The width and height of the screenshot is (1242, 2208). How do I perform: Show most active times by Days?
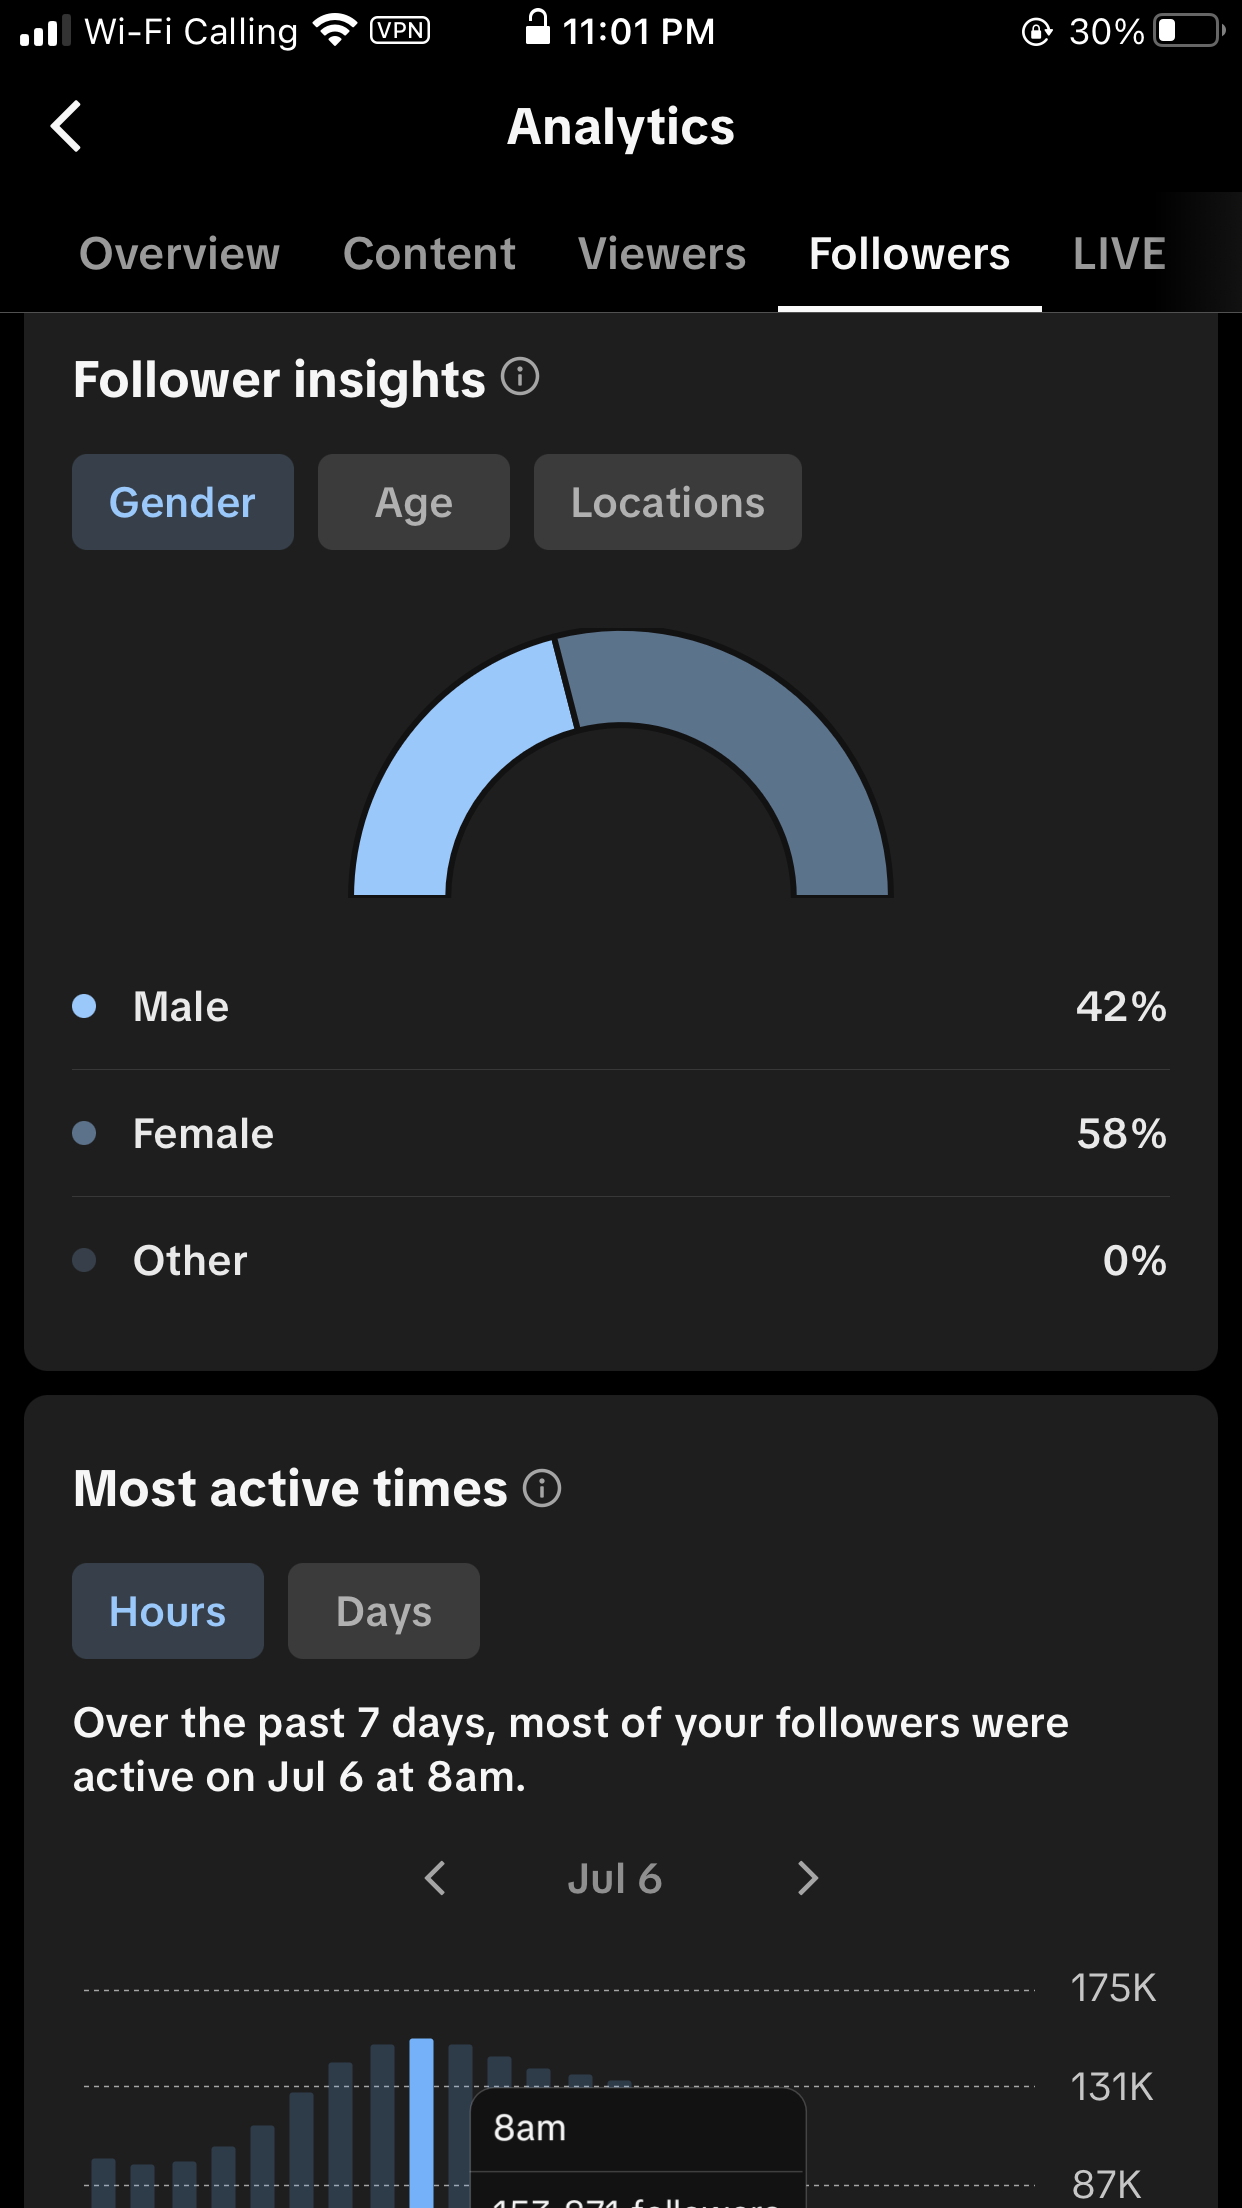coord(383,1611)
